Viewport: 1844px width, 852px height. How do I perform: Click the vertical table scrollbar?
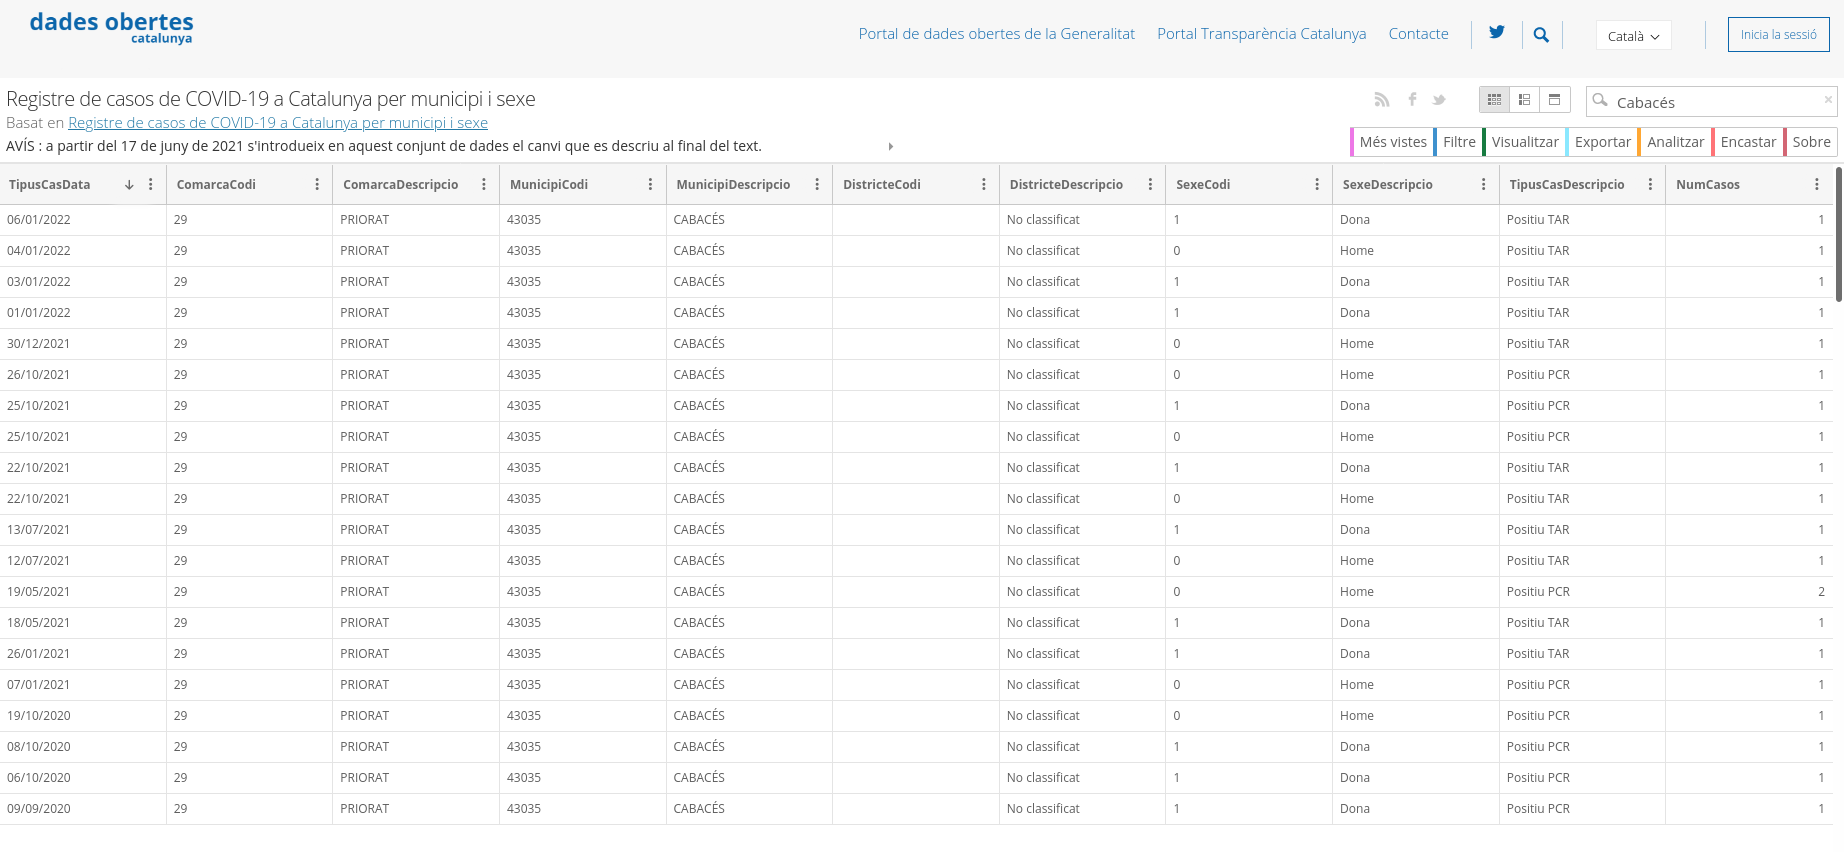(1838, 235)
